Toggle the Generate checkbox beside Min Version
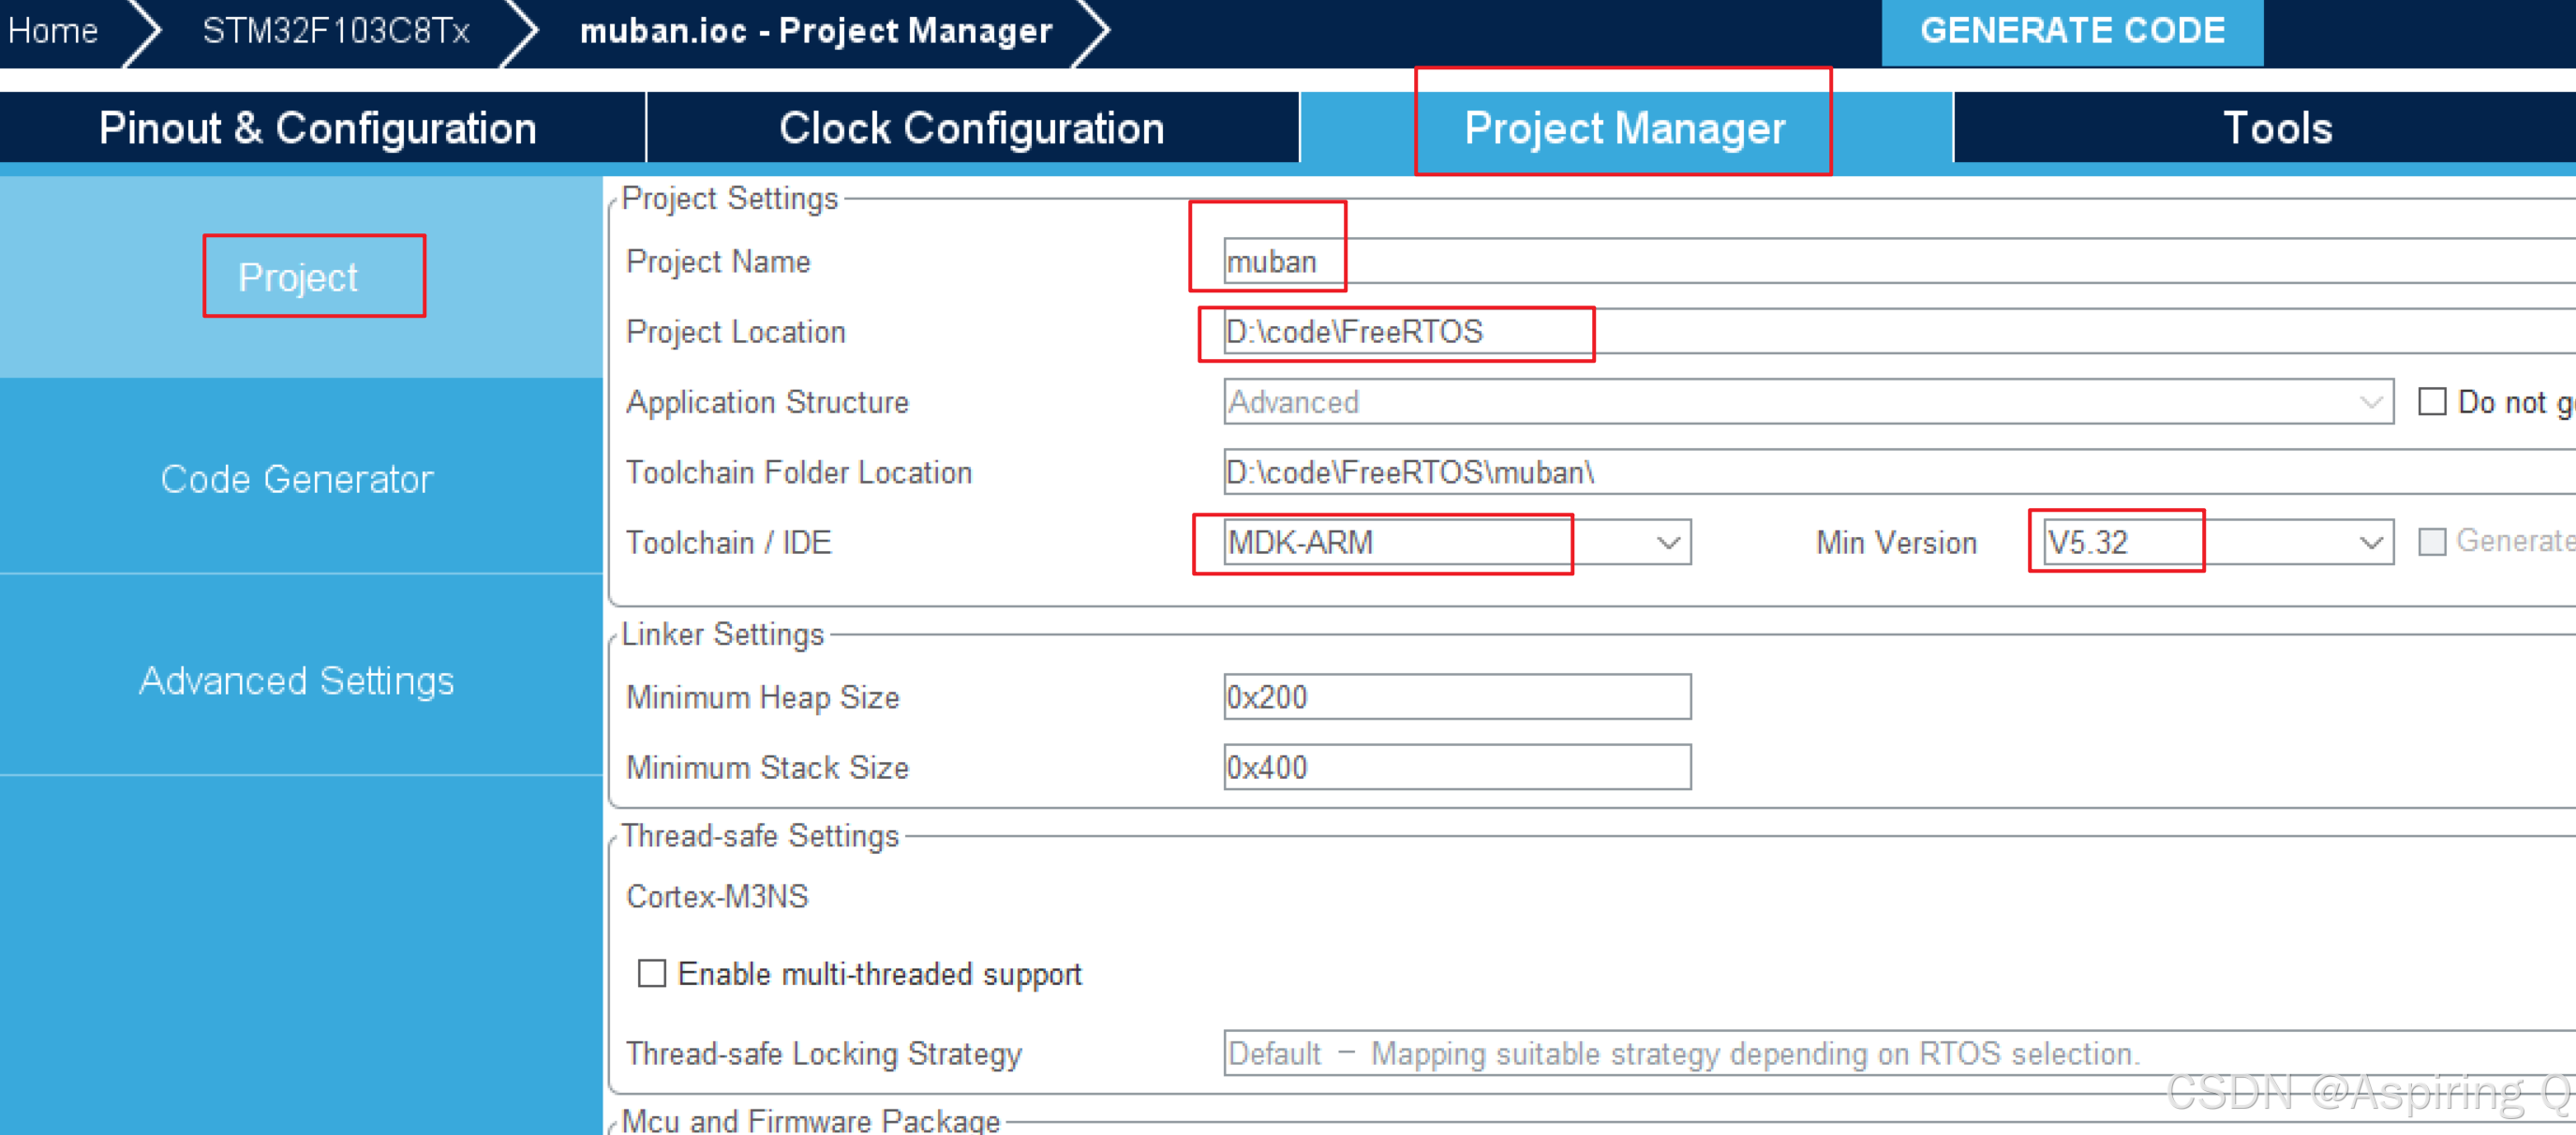This screenshot has width=2576, height=1135. tap(2432, 542)
